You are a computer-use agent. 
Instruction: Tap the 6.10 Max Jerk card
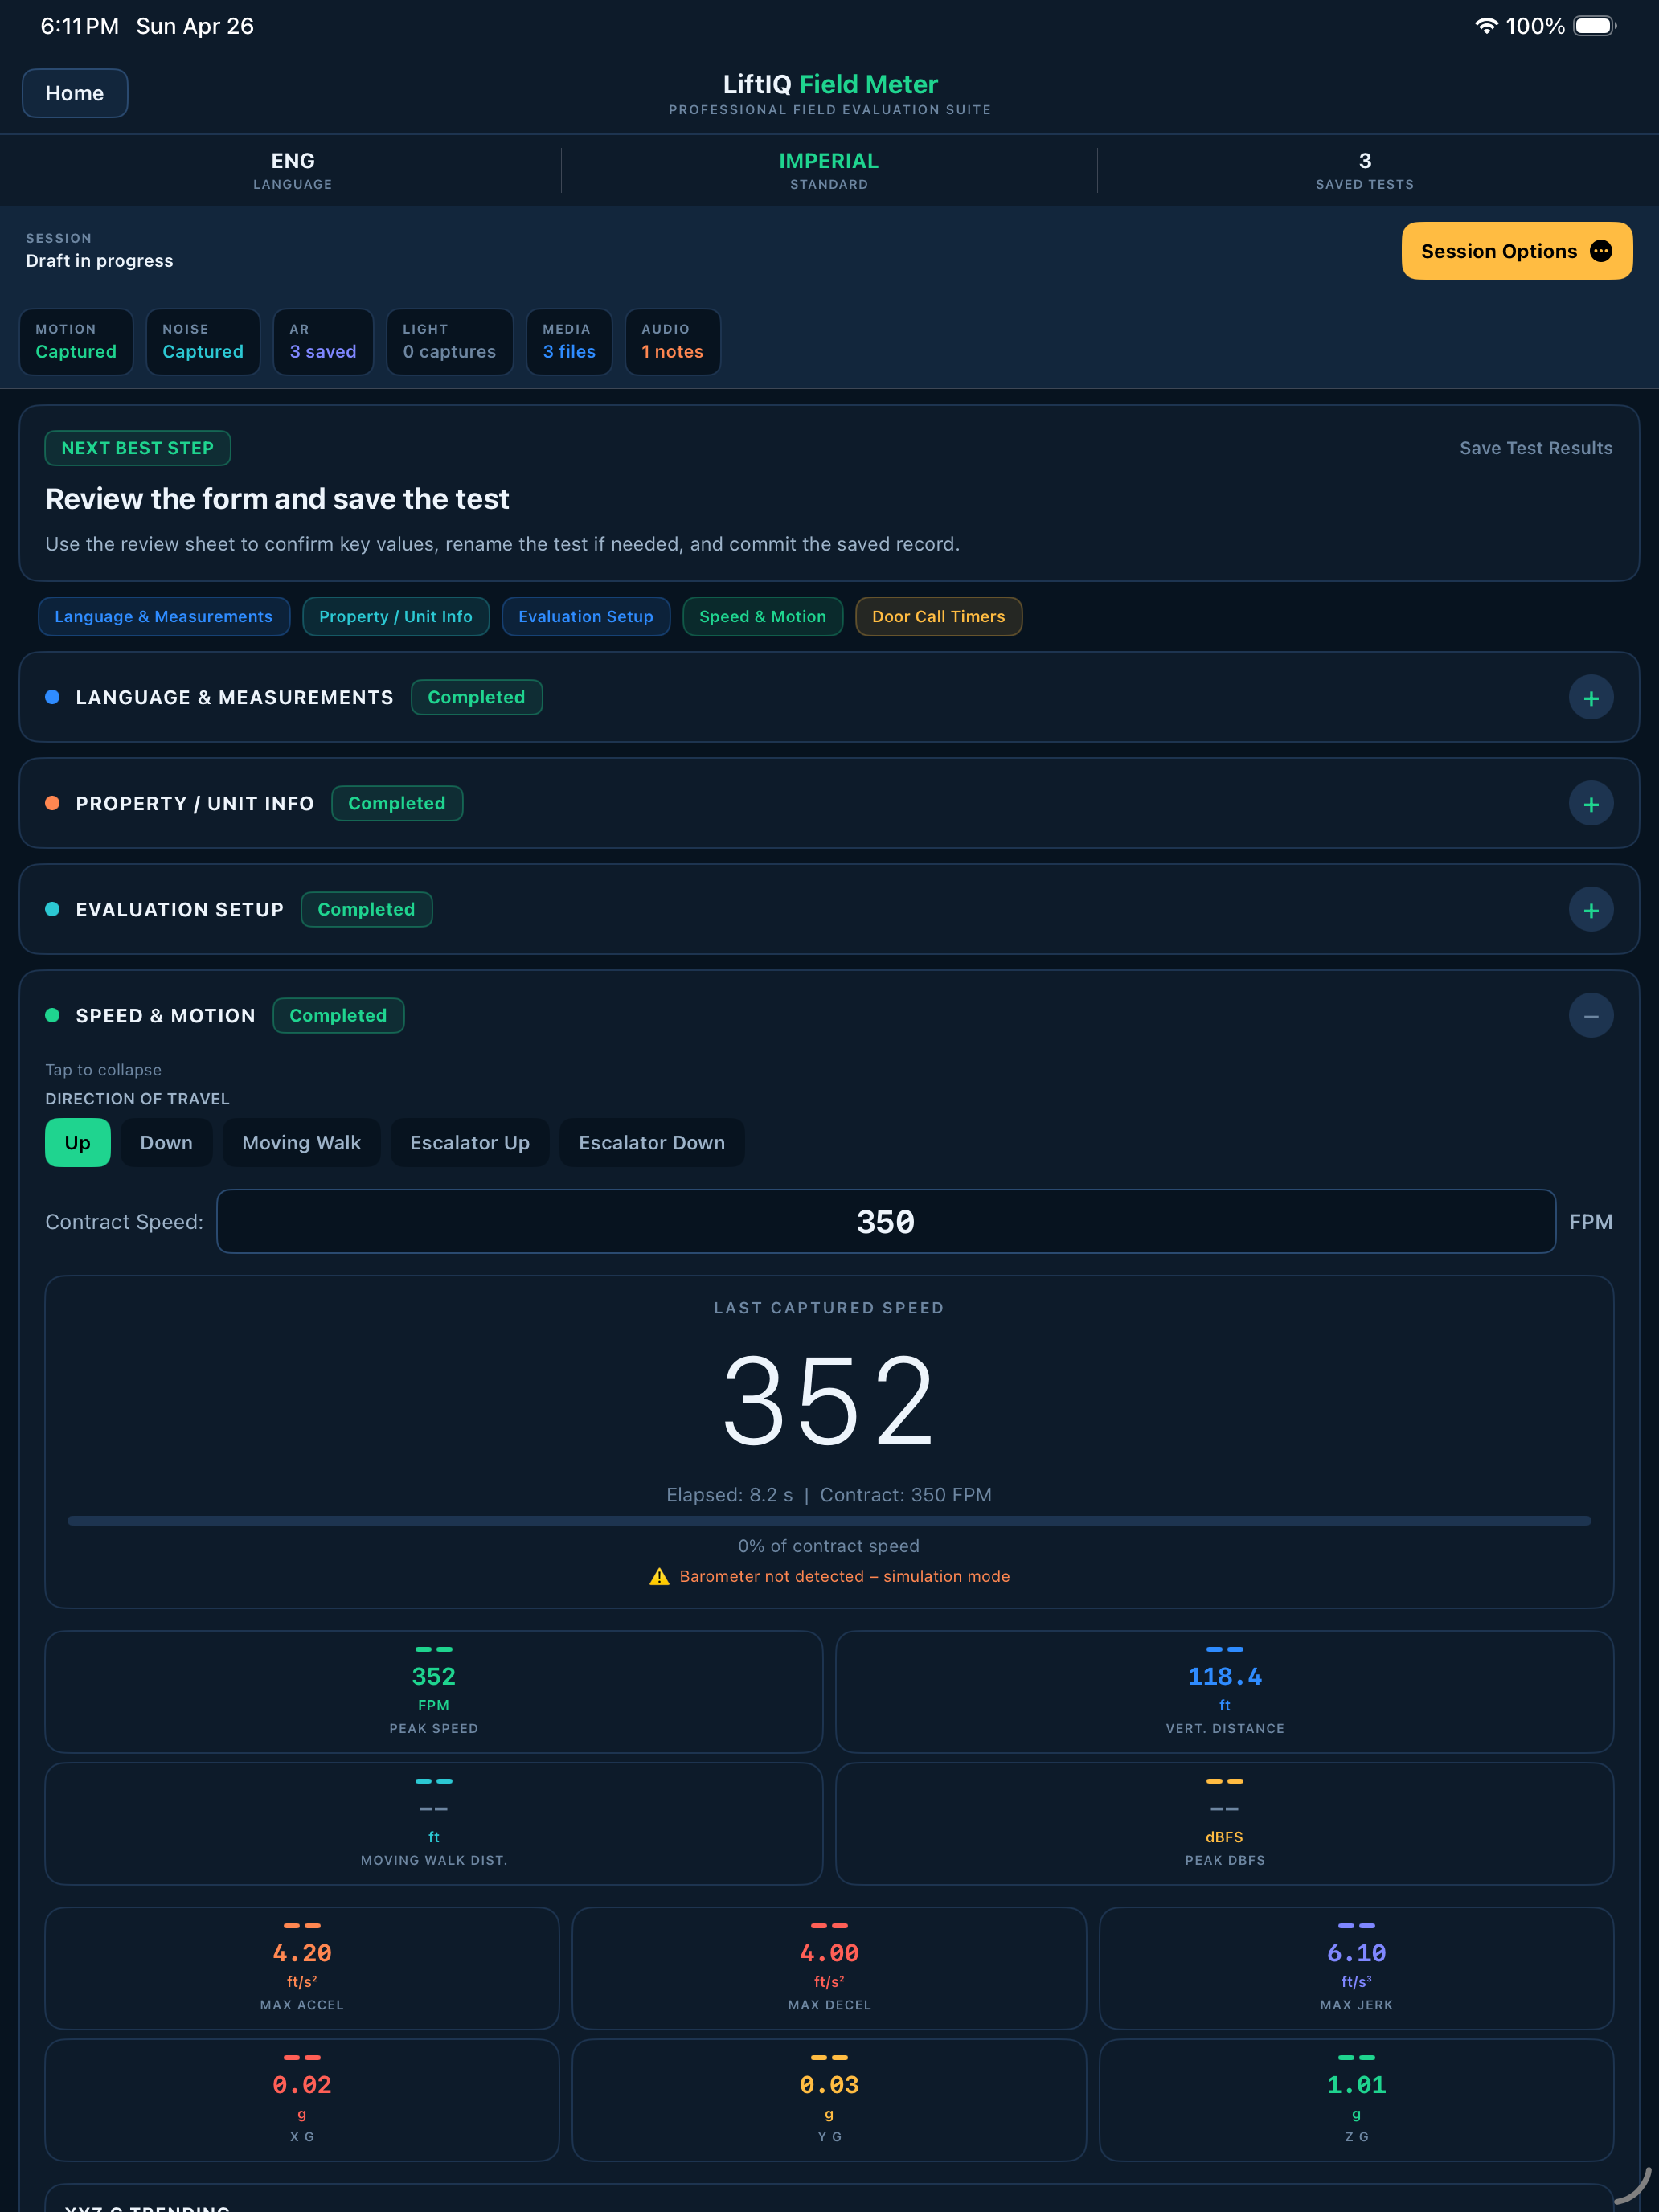[1356, 1968]
